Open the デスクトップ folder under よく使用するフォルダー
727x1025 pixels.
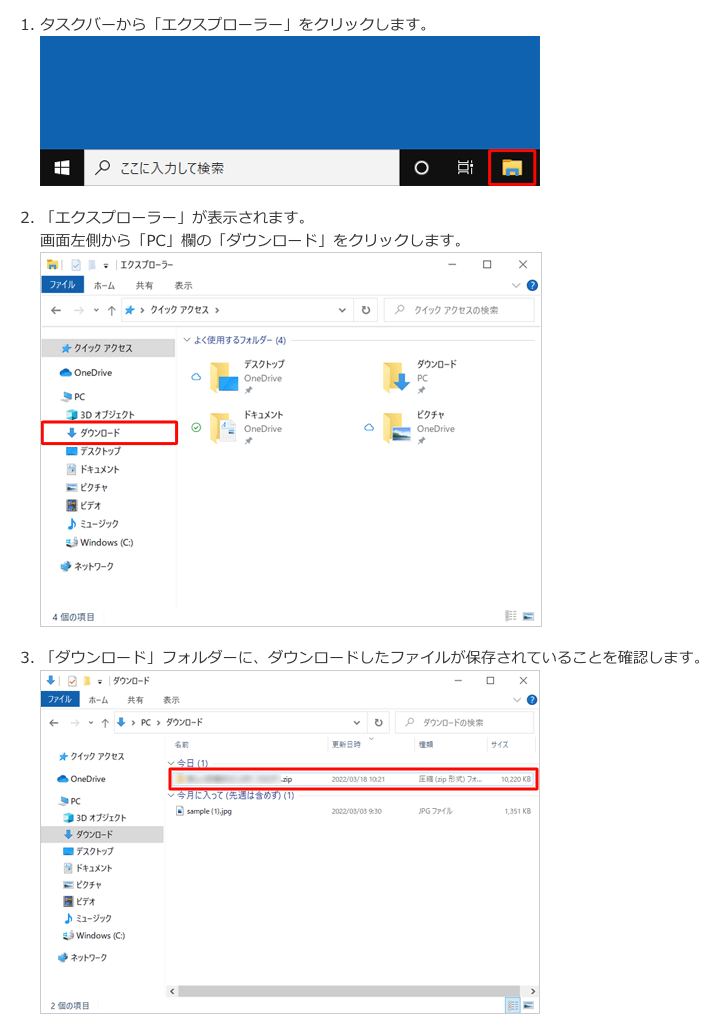(247, 378)
